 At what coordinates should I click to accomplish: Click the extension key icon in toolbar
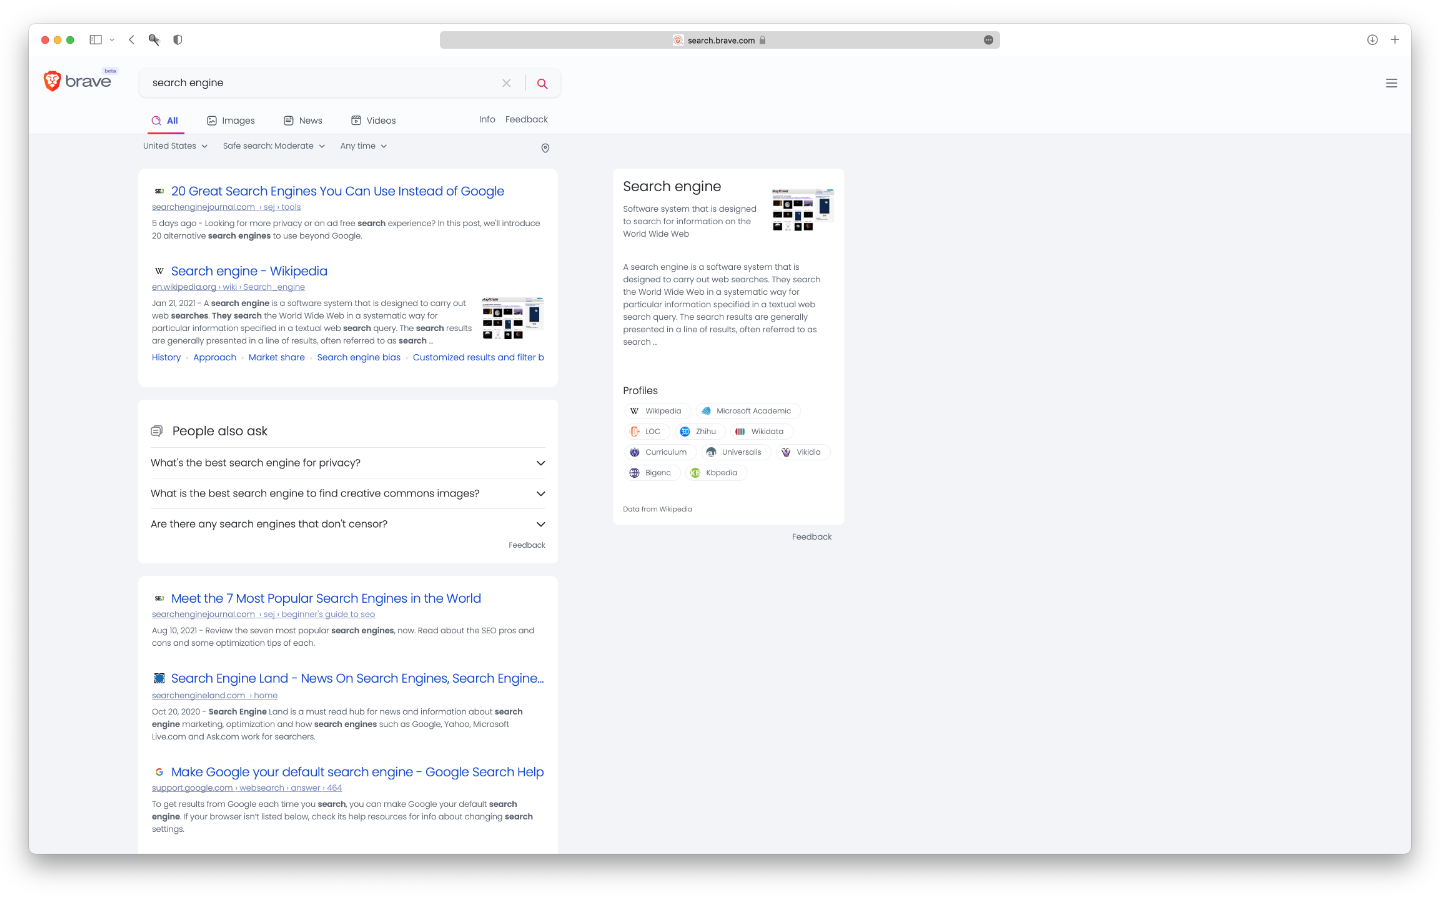tap(154, 40)
